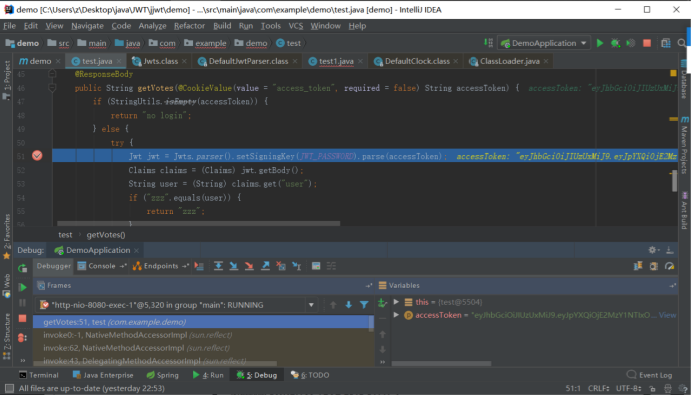The width and height of the screenshot is (691, 395).
Task: Pause program in debug sidebar
Action: [x=22, y=303]
